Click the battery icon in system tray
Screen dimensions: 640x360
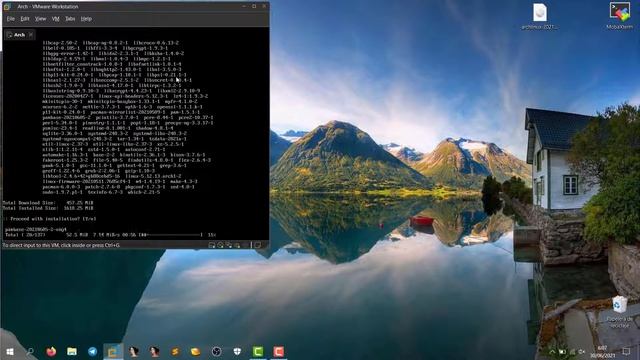click(x=562, y=352)
